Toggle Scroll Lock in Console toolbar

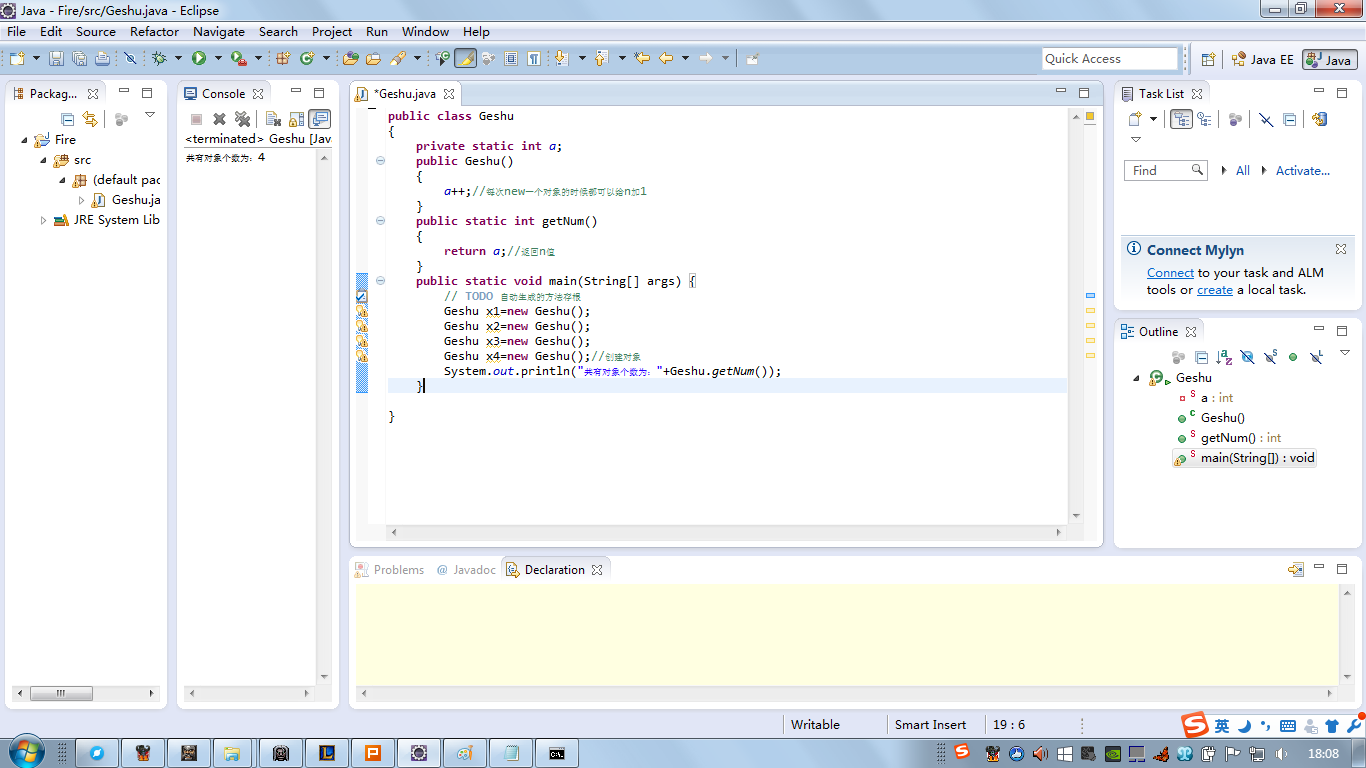[x=296, y=119]
